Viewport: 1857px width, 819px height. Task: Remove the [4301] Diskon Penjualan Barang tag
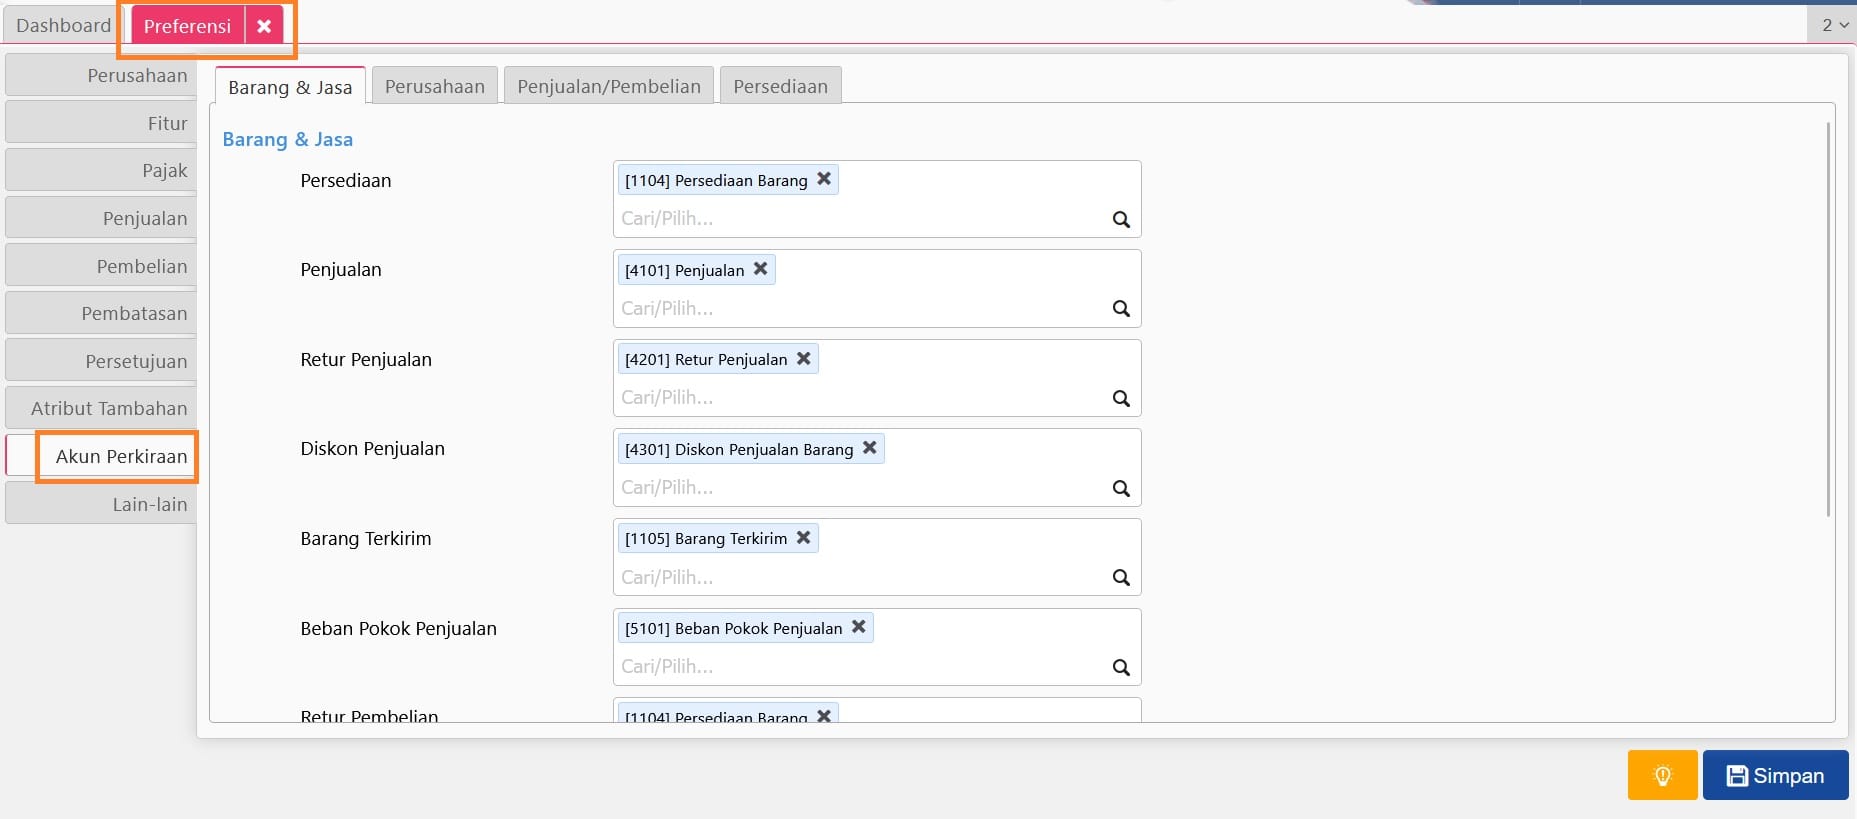[x=869, y=448]
